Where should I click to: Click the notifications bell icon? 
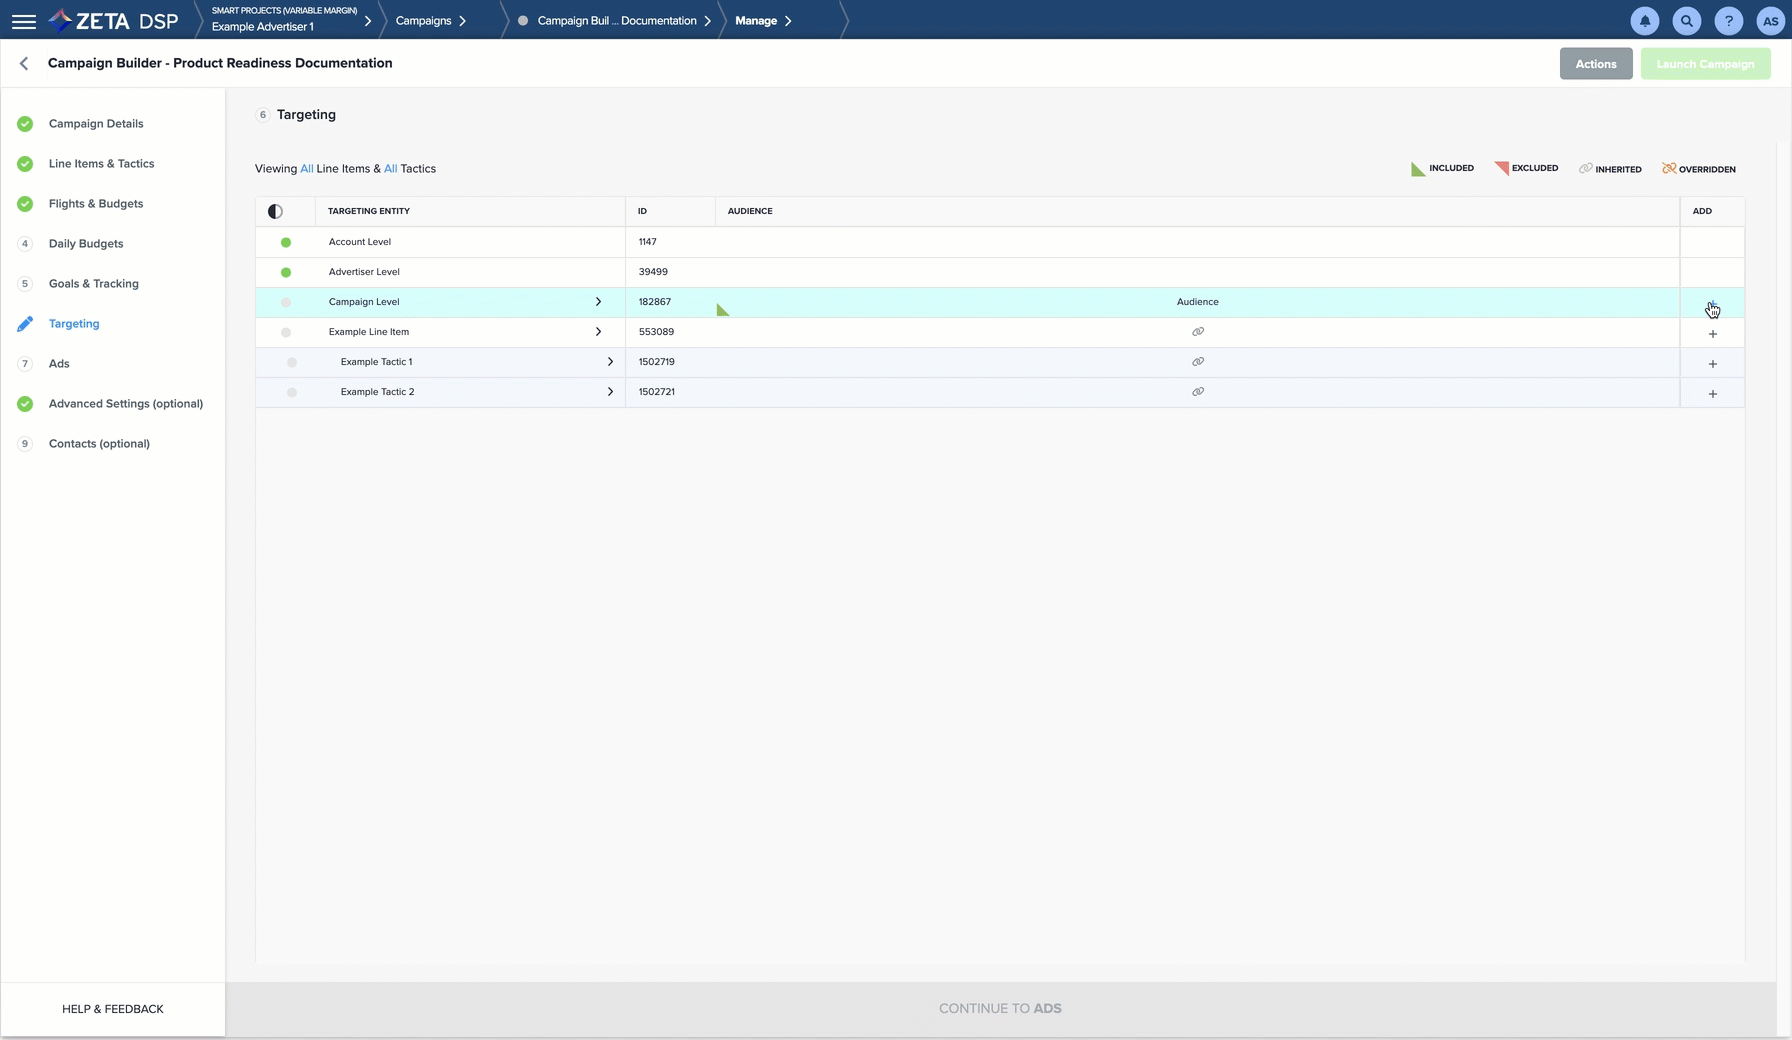pos(1644,21)
